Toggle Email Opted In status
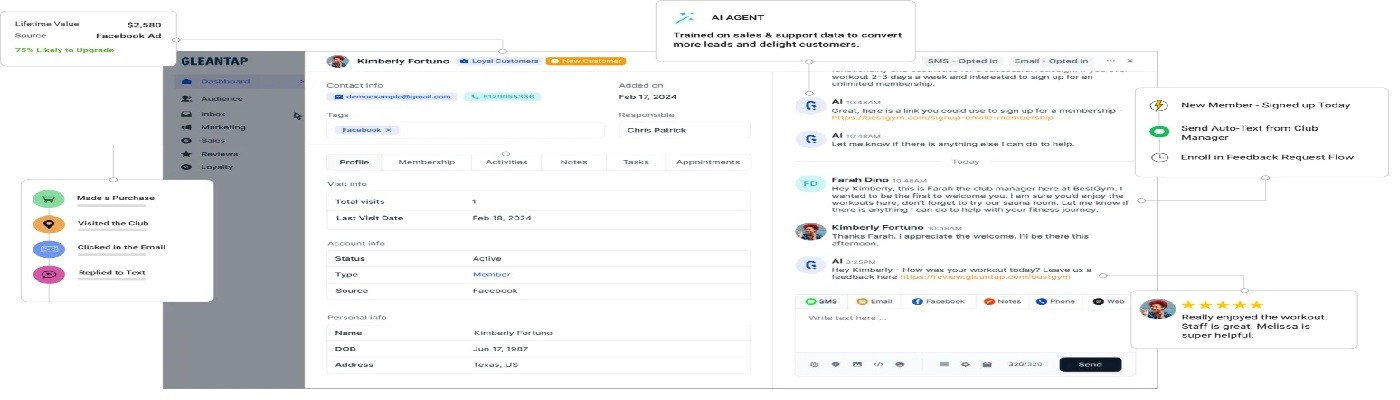Image resolution: width=1400 pixels, height=400 pixels. [x=1050, y=61]
